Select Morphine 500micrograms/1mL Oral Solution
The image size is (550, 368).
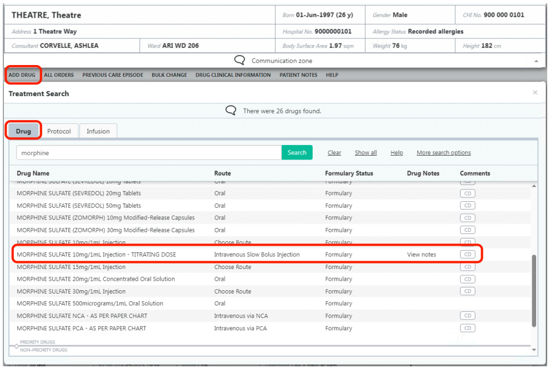click(270, 303)
